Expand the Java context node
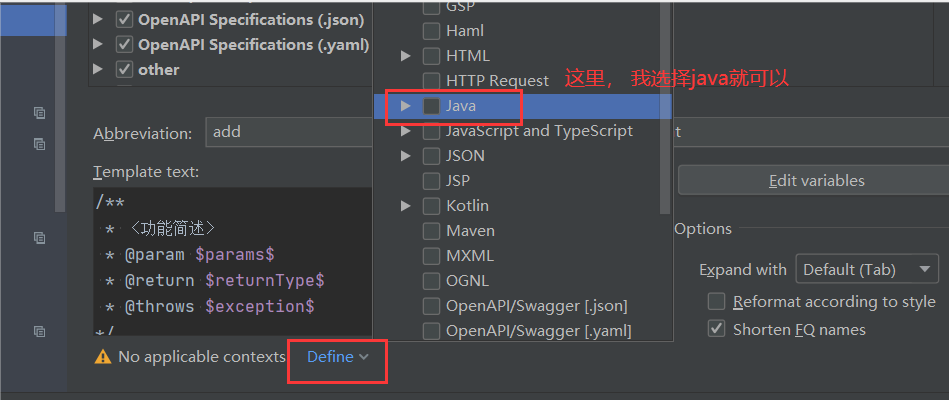The height and width of the screenshot is (400, 949). point(406,106)
